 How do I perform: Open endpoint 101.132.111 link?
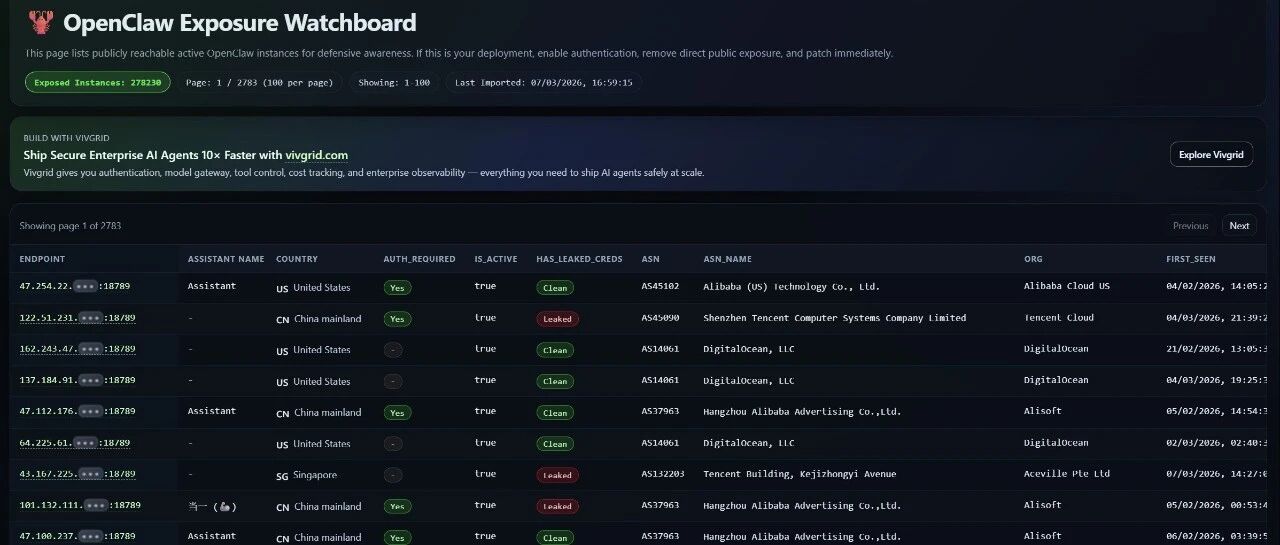click(80, 505)
